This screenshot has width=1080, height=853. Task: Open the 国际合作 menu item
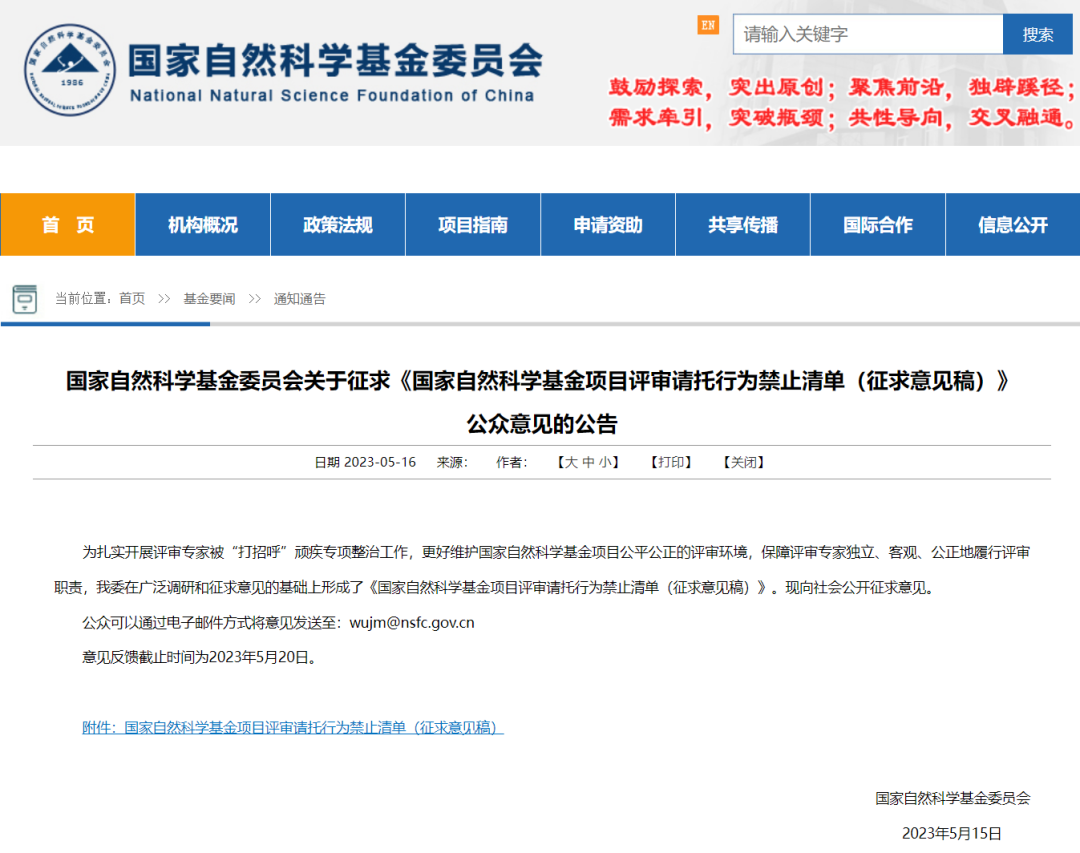[878, 225]
